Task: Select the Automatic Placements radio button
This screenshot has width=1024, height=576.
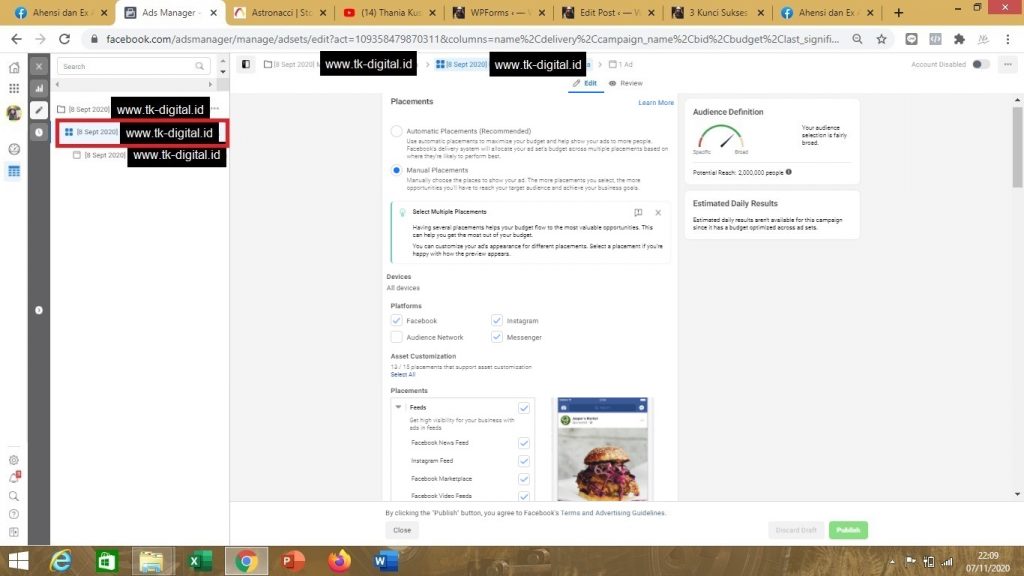Action: tap(396, 131)
